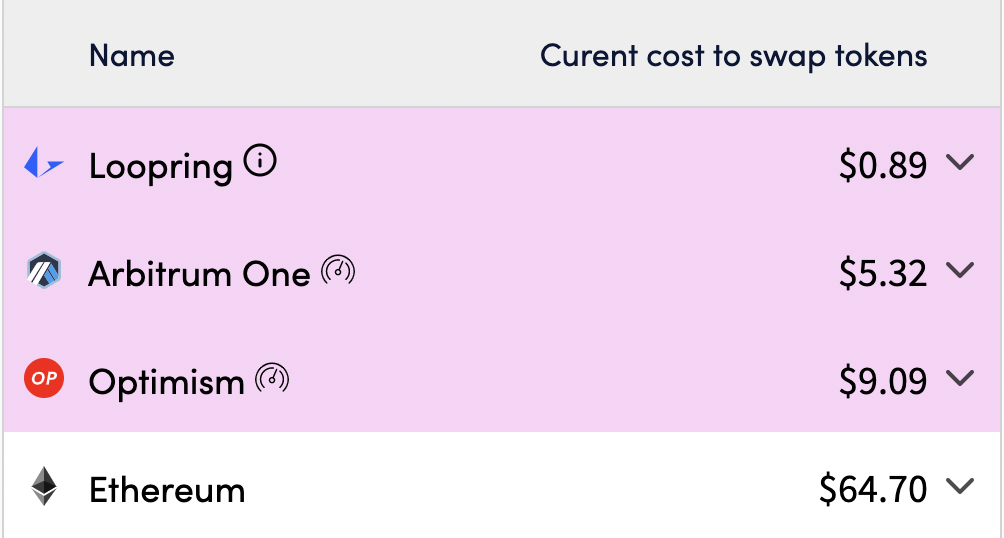Screen dimensions: 1004x538
Task: Click the gauge icon next to Optimism
Action: [272, 378]
